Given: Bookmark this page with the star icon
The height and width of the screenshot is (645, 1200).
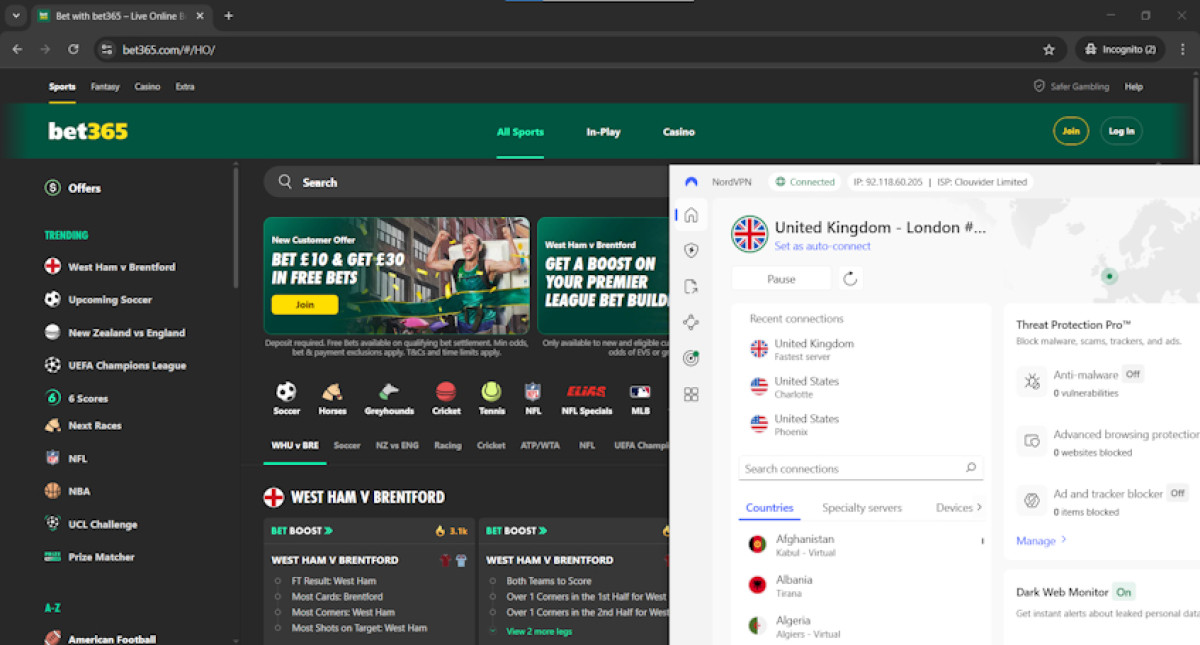Looking at the screenshot, I should [1049, 49].
